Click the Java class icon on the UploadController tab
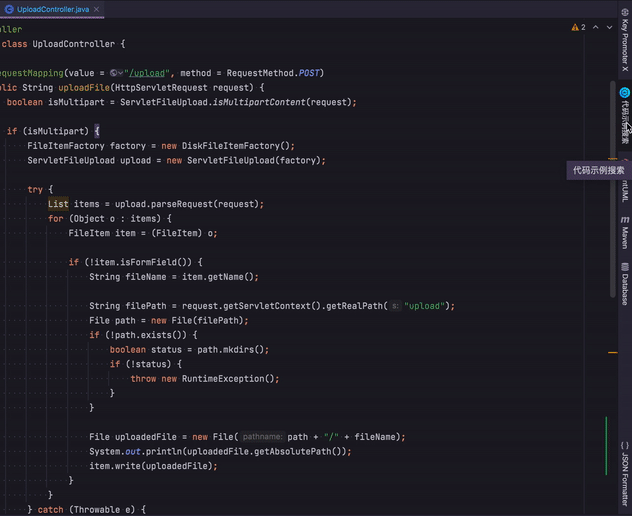632x516 pixels. [x=9, y=9]
